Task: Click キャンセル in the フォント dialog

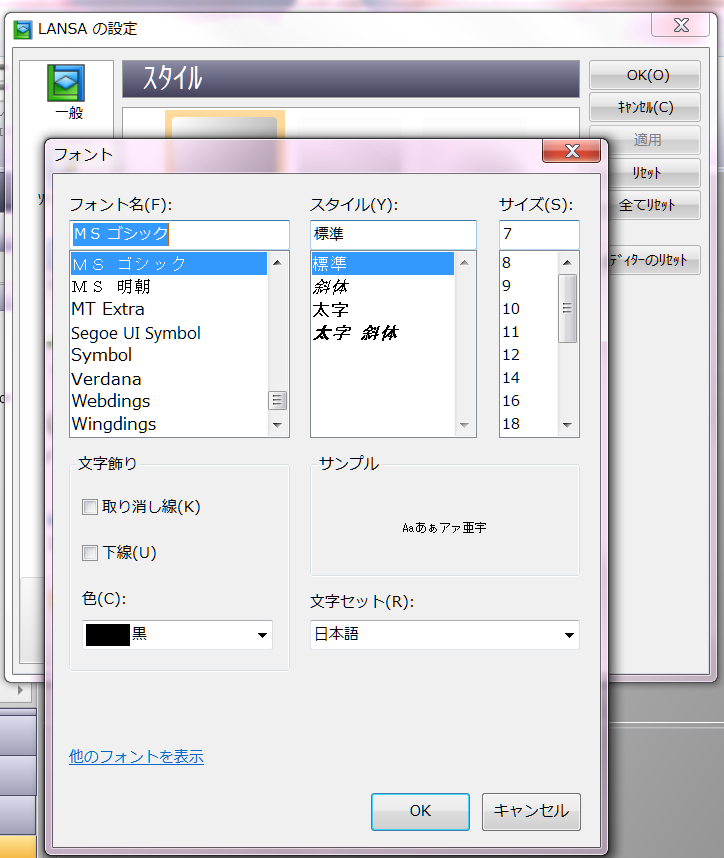Action: click(x=531, y=811)
